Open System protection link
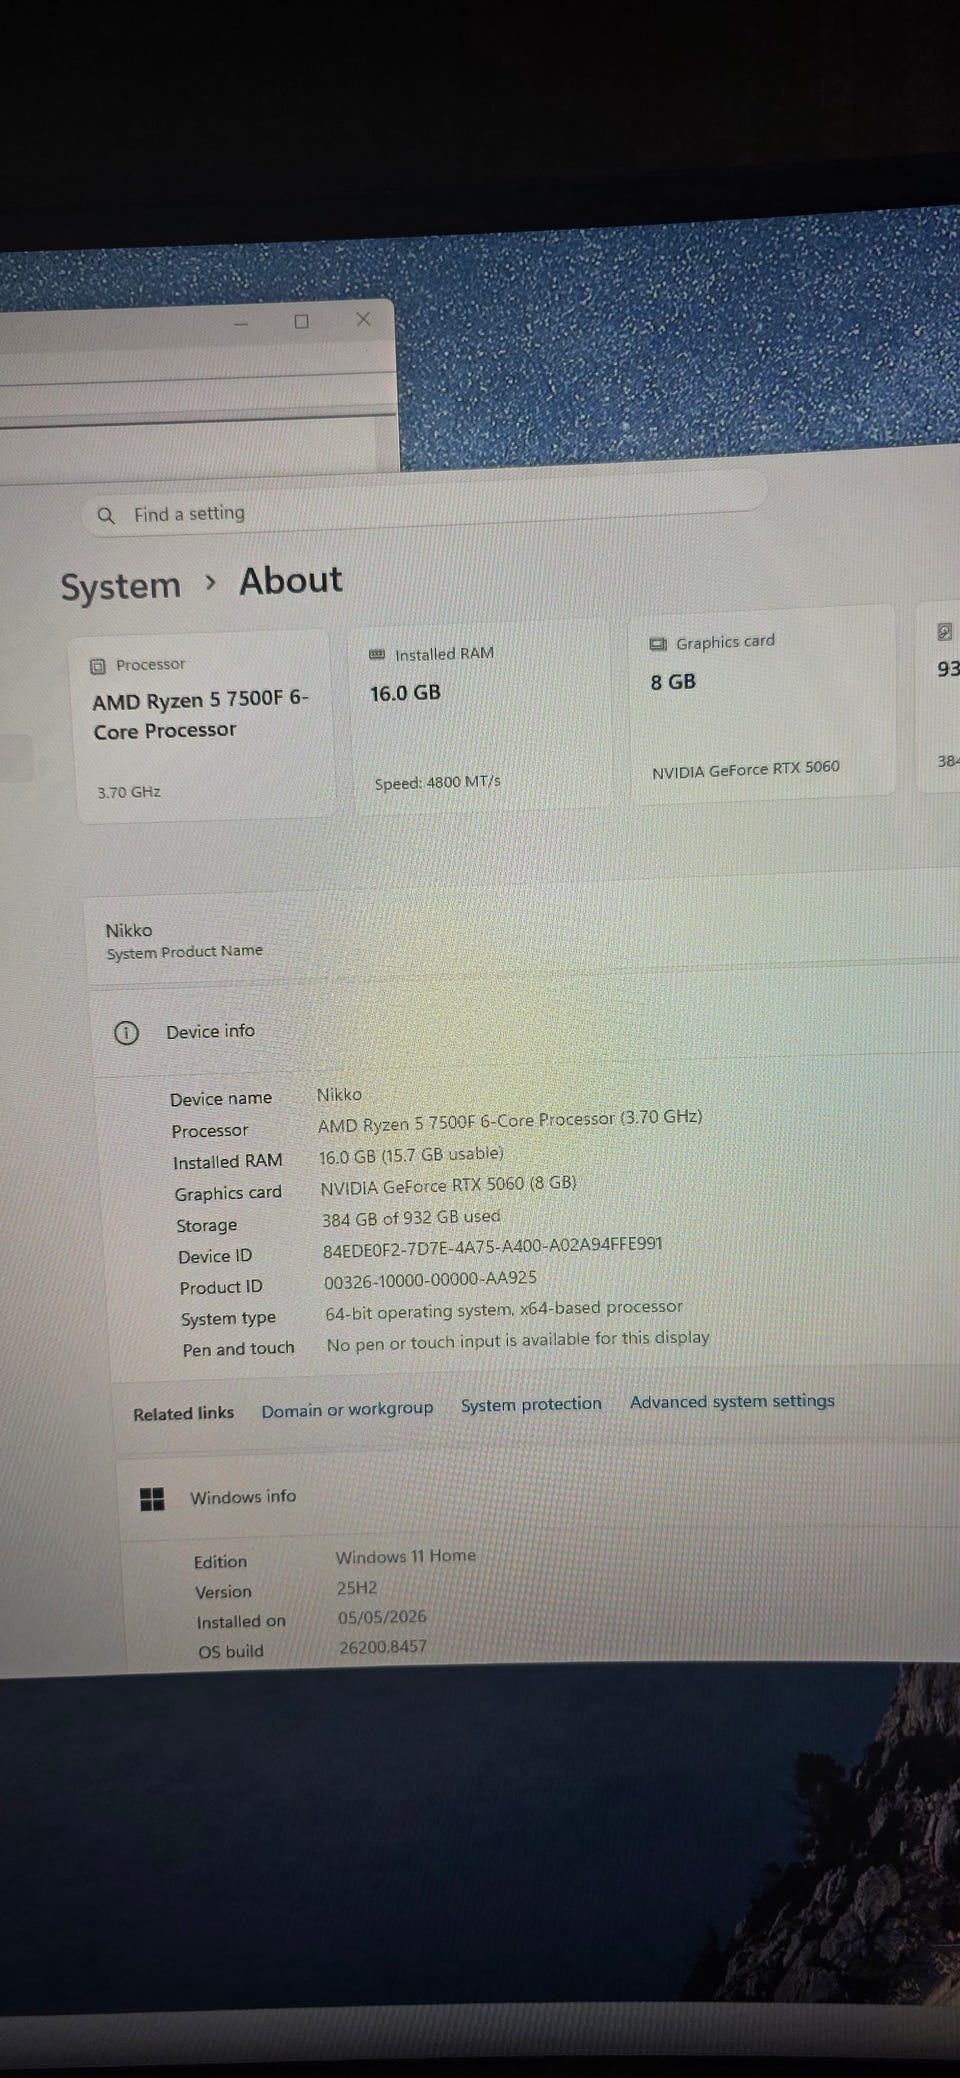Viewport: 960px width, 2078px height. [x=531, y=1405]
